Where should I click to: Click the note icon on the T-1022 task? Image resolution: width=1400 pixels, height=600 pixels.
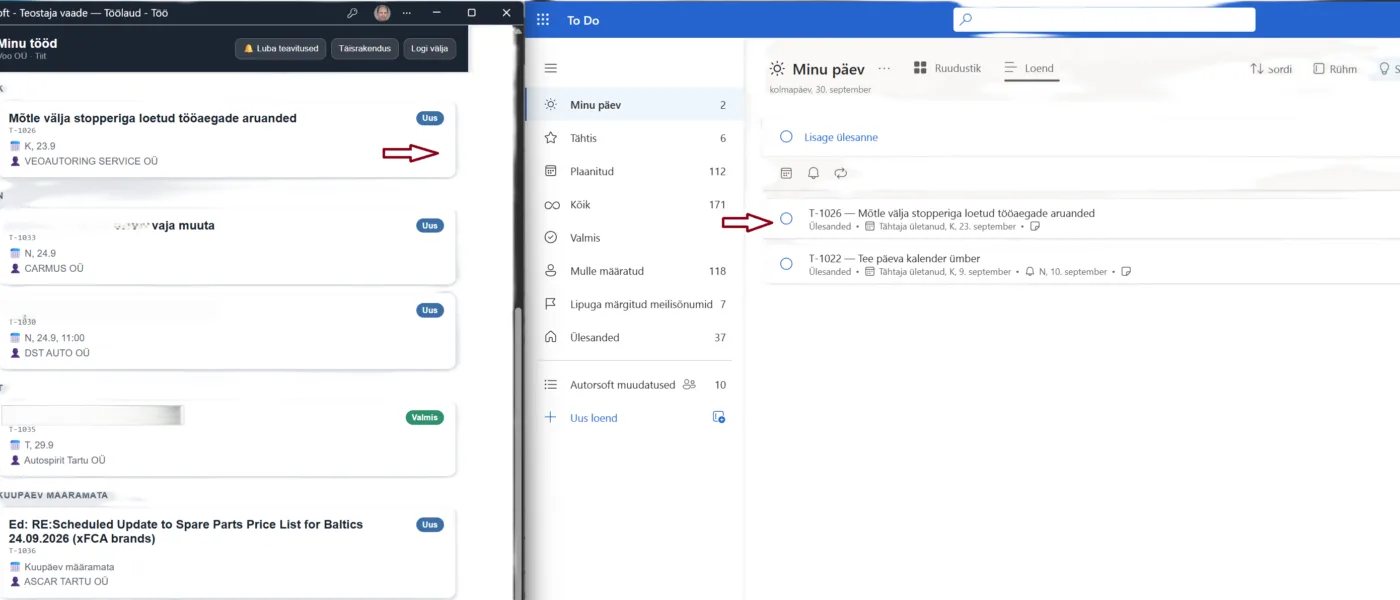(x=1126, y=272)
